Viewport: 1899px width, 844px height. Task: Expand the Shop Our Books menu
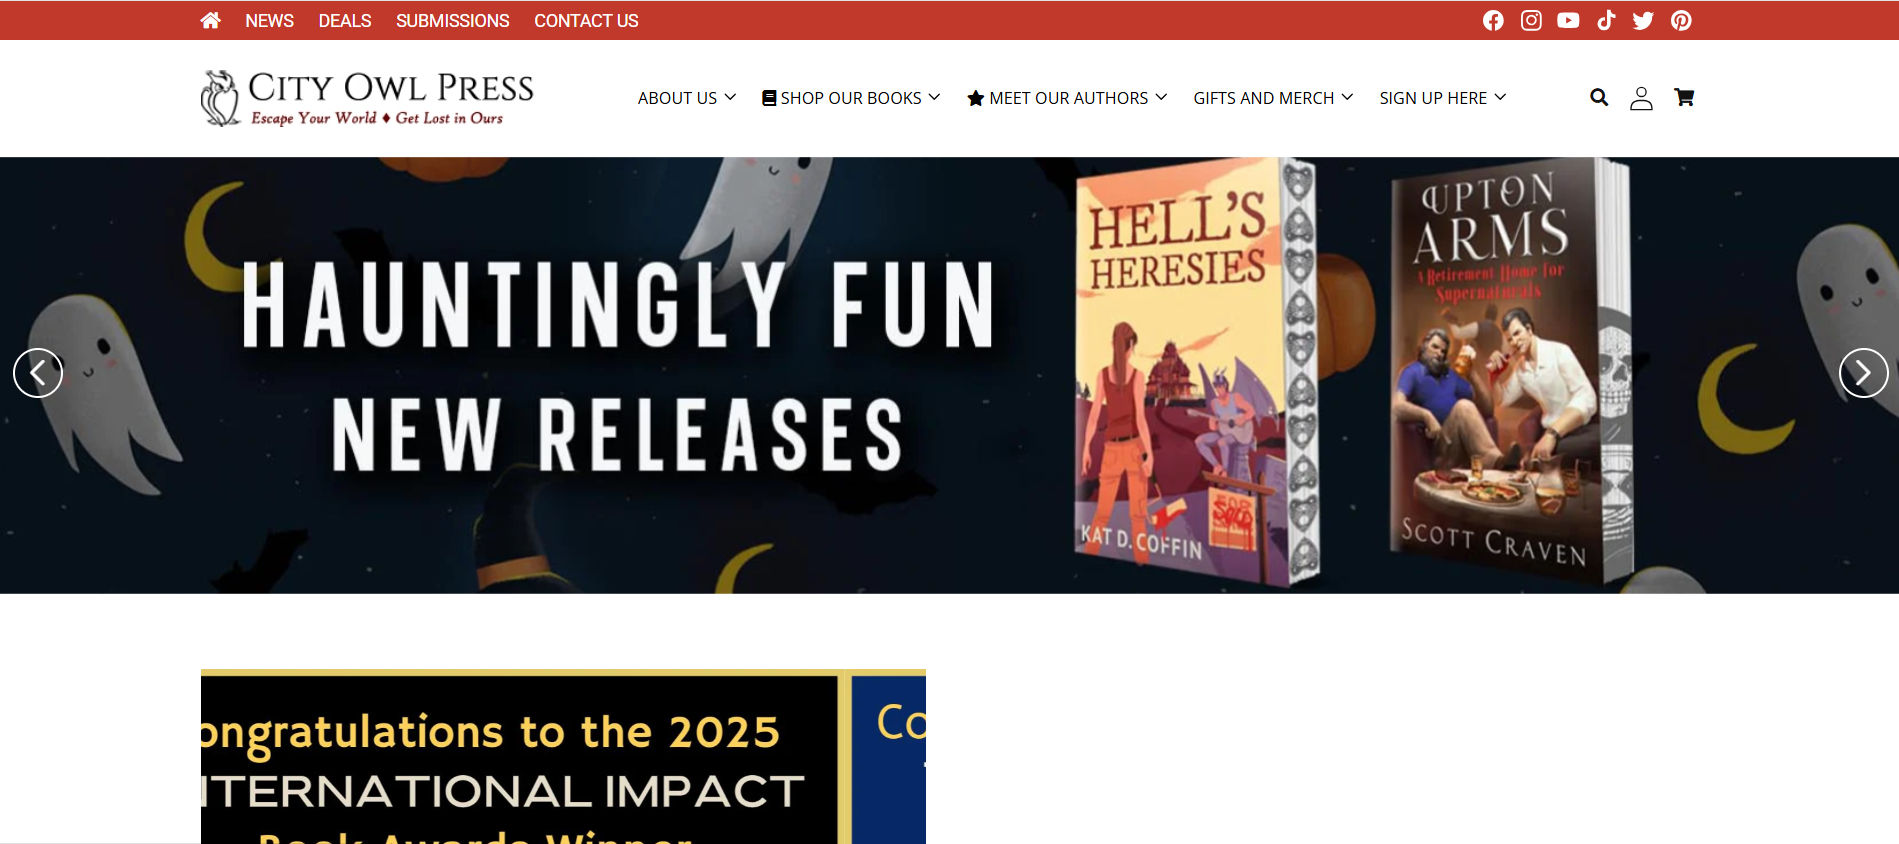[851, 98]
